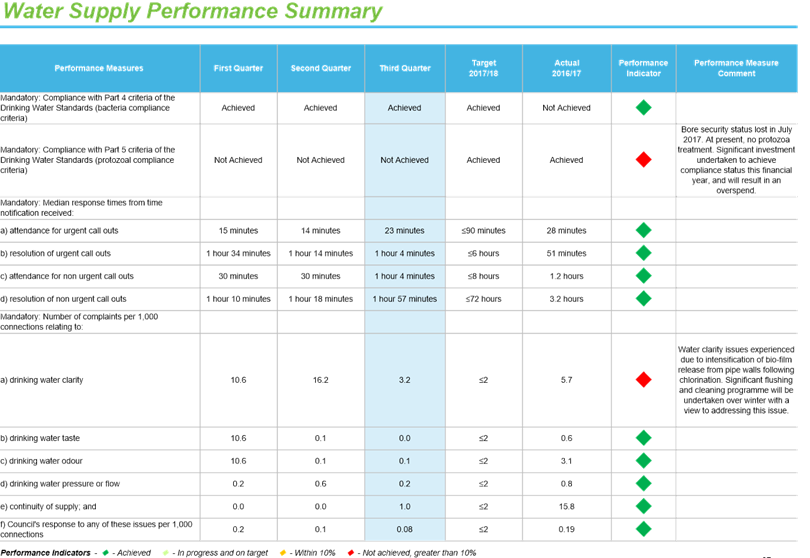This screenshot has width=810, height=558.
Task: Click green diamond for continuity of supply
Action: click(643, 506)
